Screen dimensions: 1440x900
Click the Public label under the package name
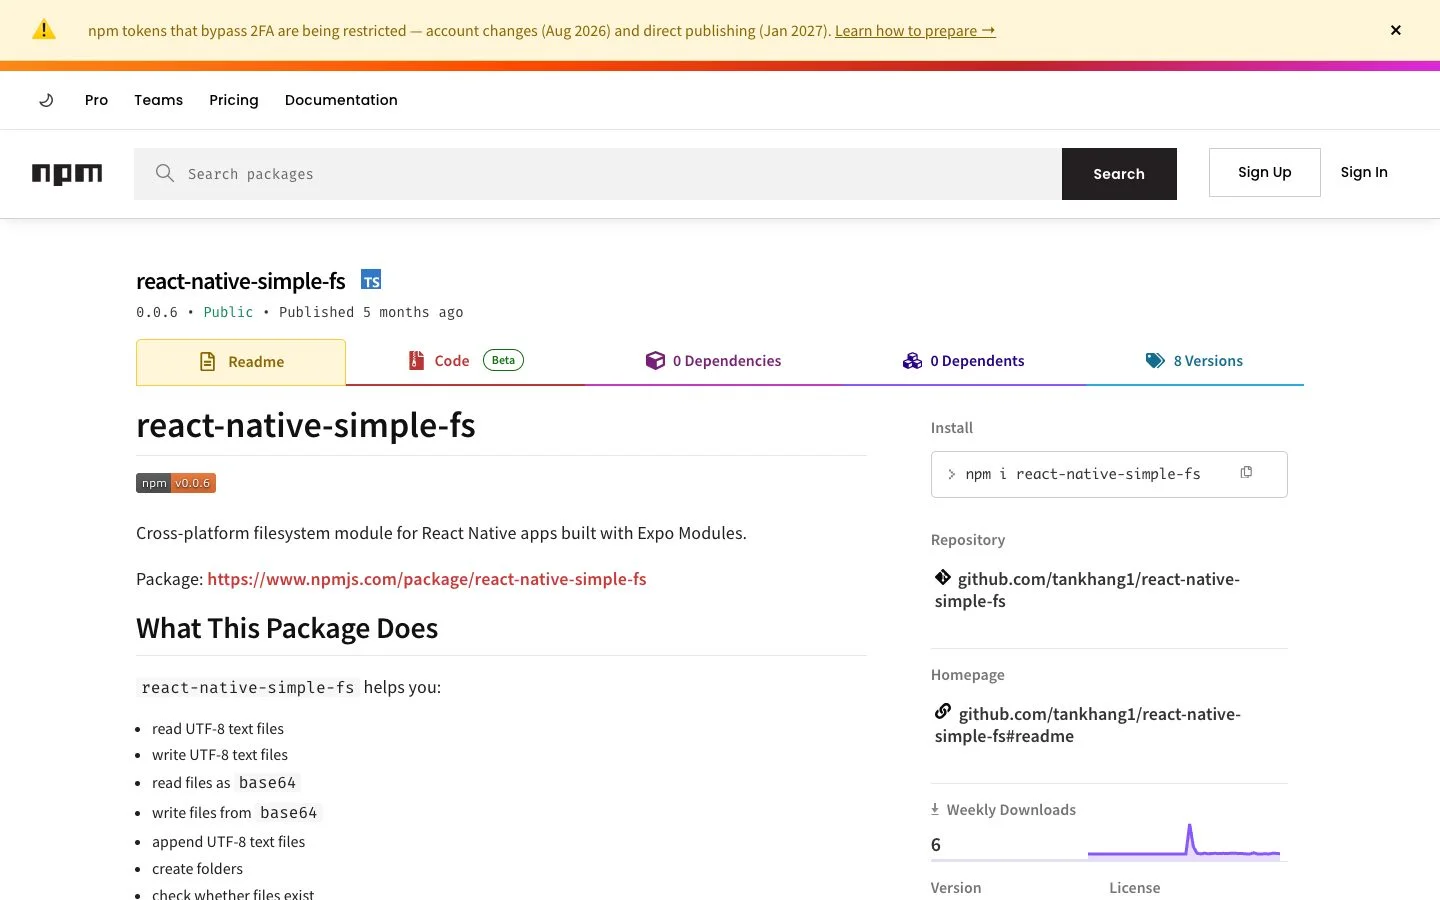[228, 312]
